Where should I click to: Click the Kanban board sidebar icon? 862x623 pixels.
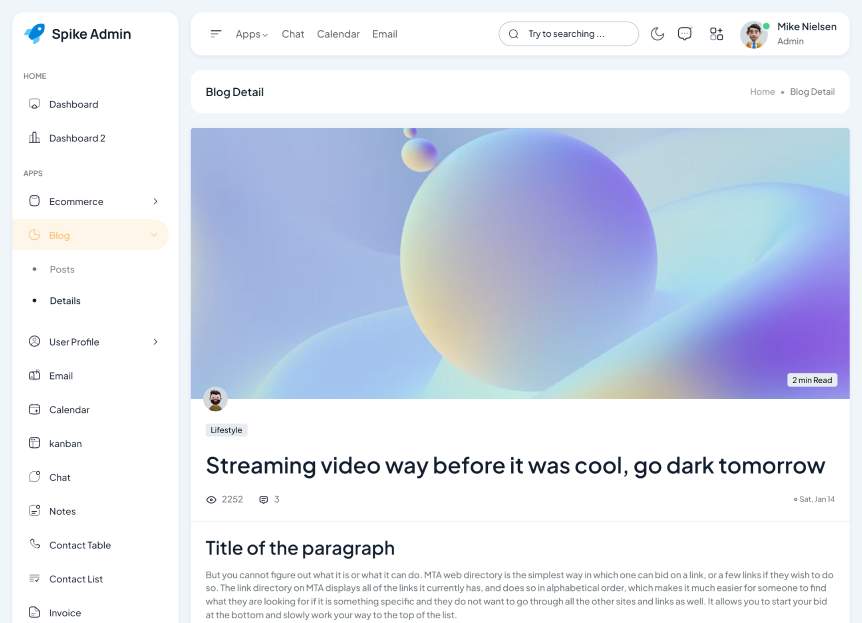35,443
